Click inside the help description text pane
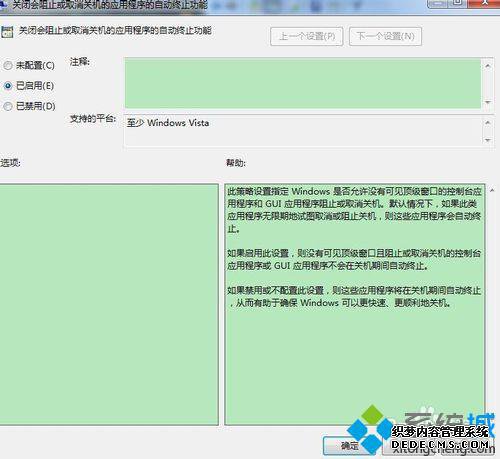This screenshot has width=500, height=459. 355,304
